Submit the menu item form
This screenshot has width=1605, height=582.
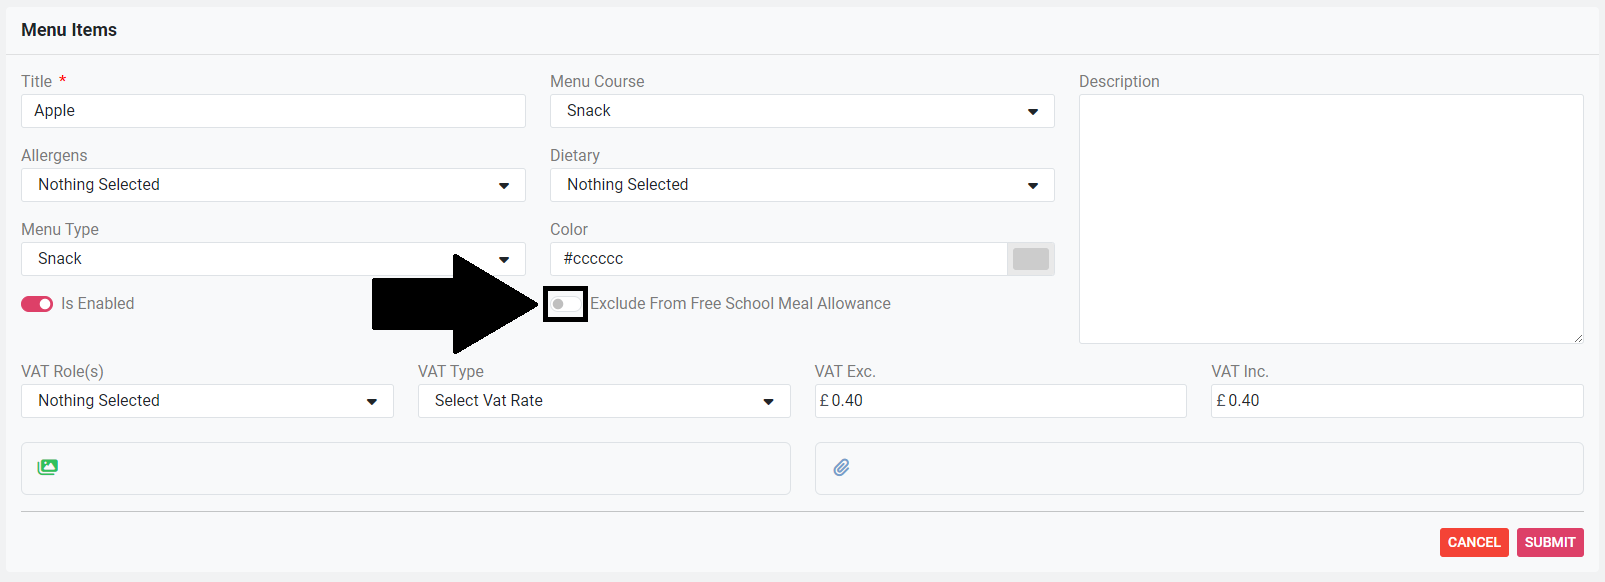coord(1550,542)
